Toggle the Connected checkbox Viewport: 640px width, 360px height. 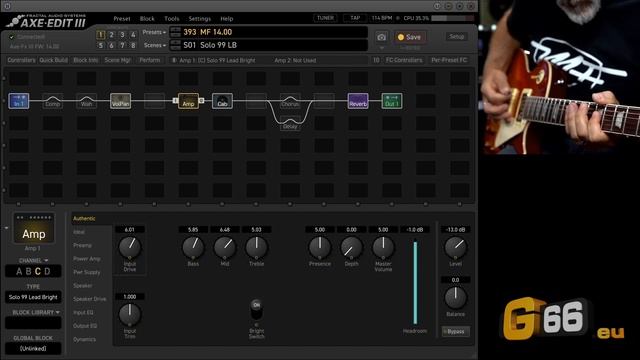pyautogui.click(x=11, y=37)
